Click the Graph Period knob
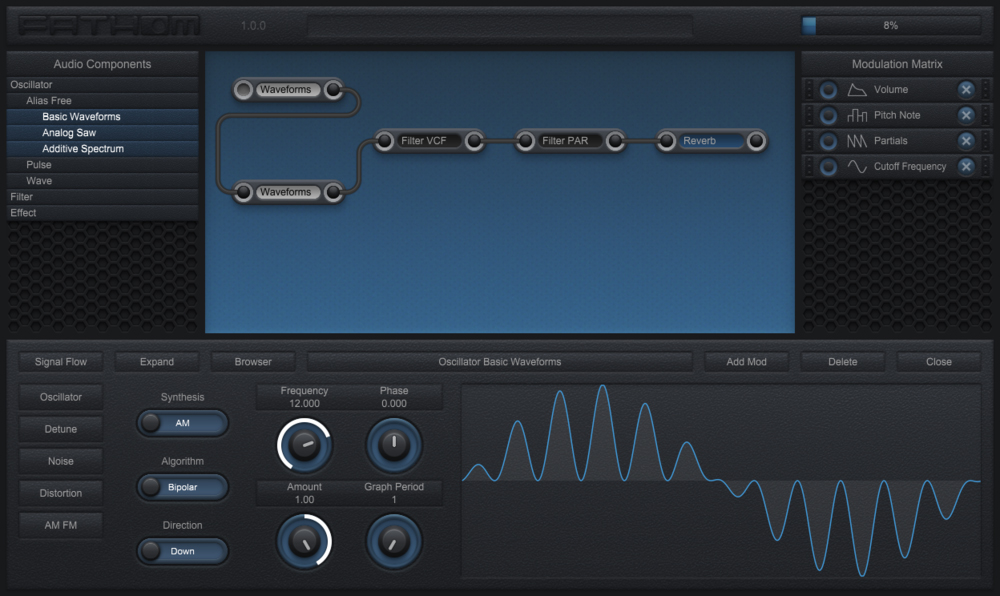This screenshot has height=596, width=1000. [393, 541]
